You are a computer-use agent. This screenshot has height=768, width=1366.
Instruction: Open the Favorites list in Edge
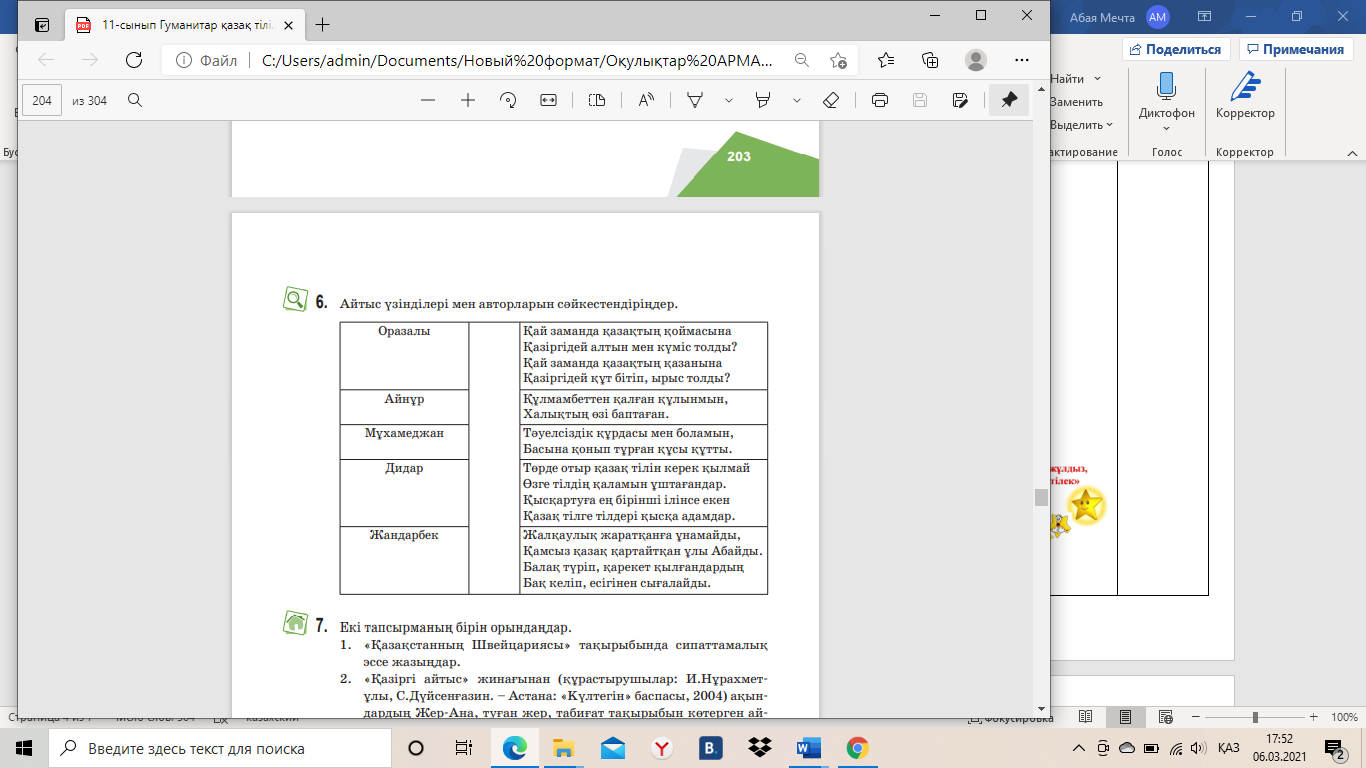pos(886,60)
